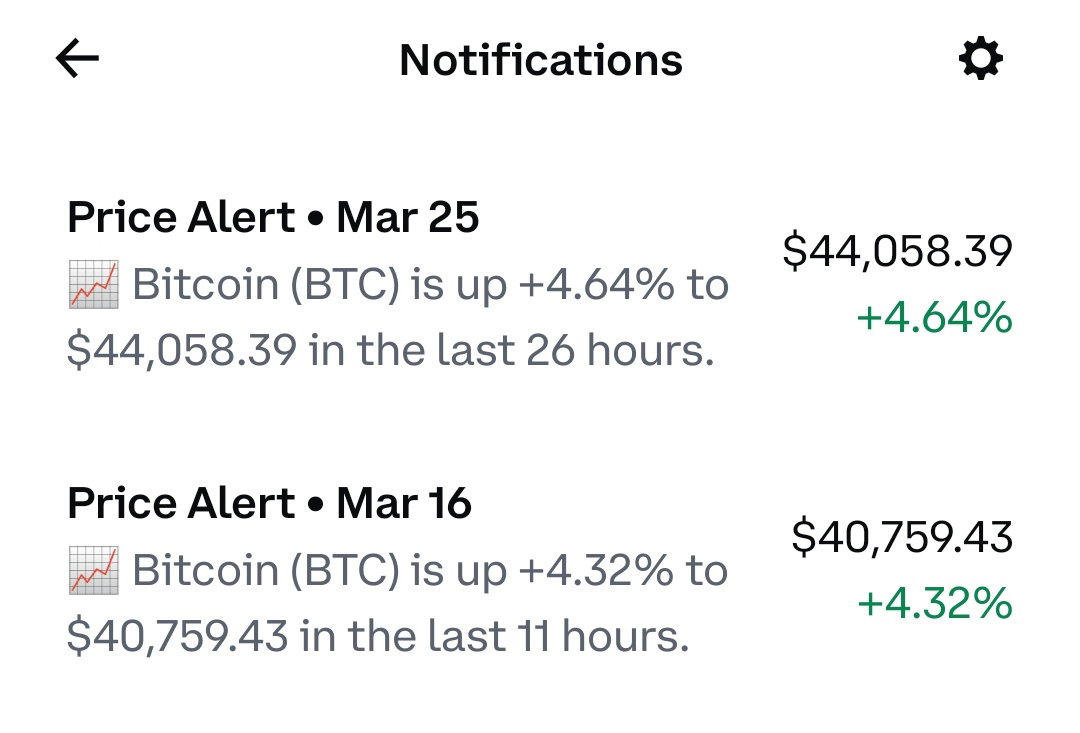Open notification settings gear icon
This screenshot has height=733, width=1080.
[981, 59]
